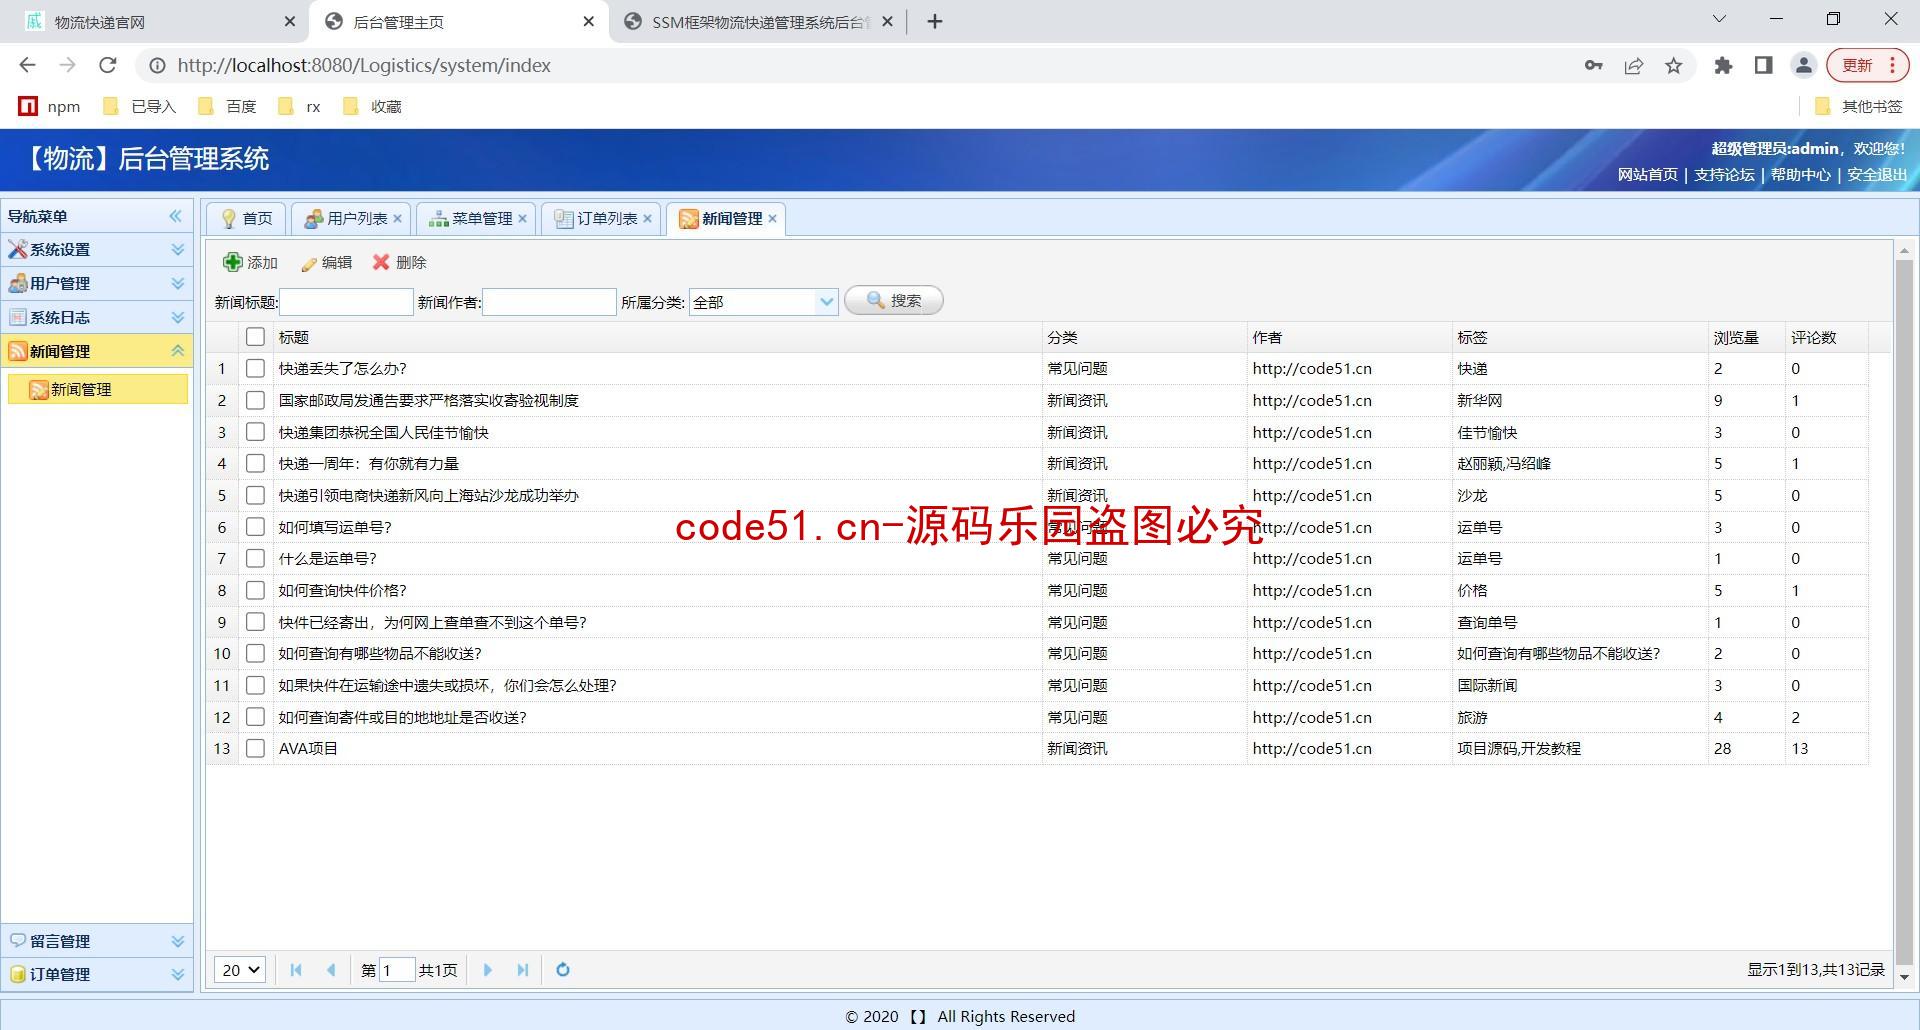
Task: Close the 用户列表 tab
Action: 397,219
